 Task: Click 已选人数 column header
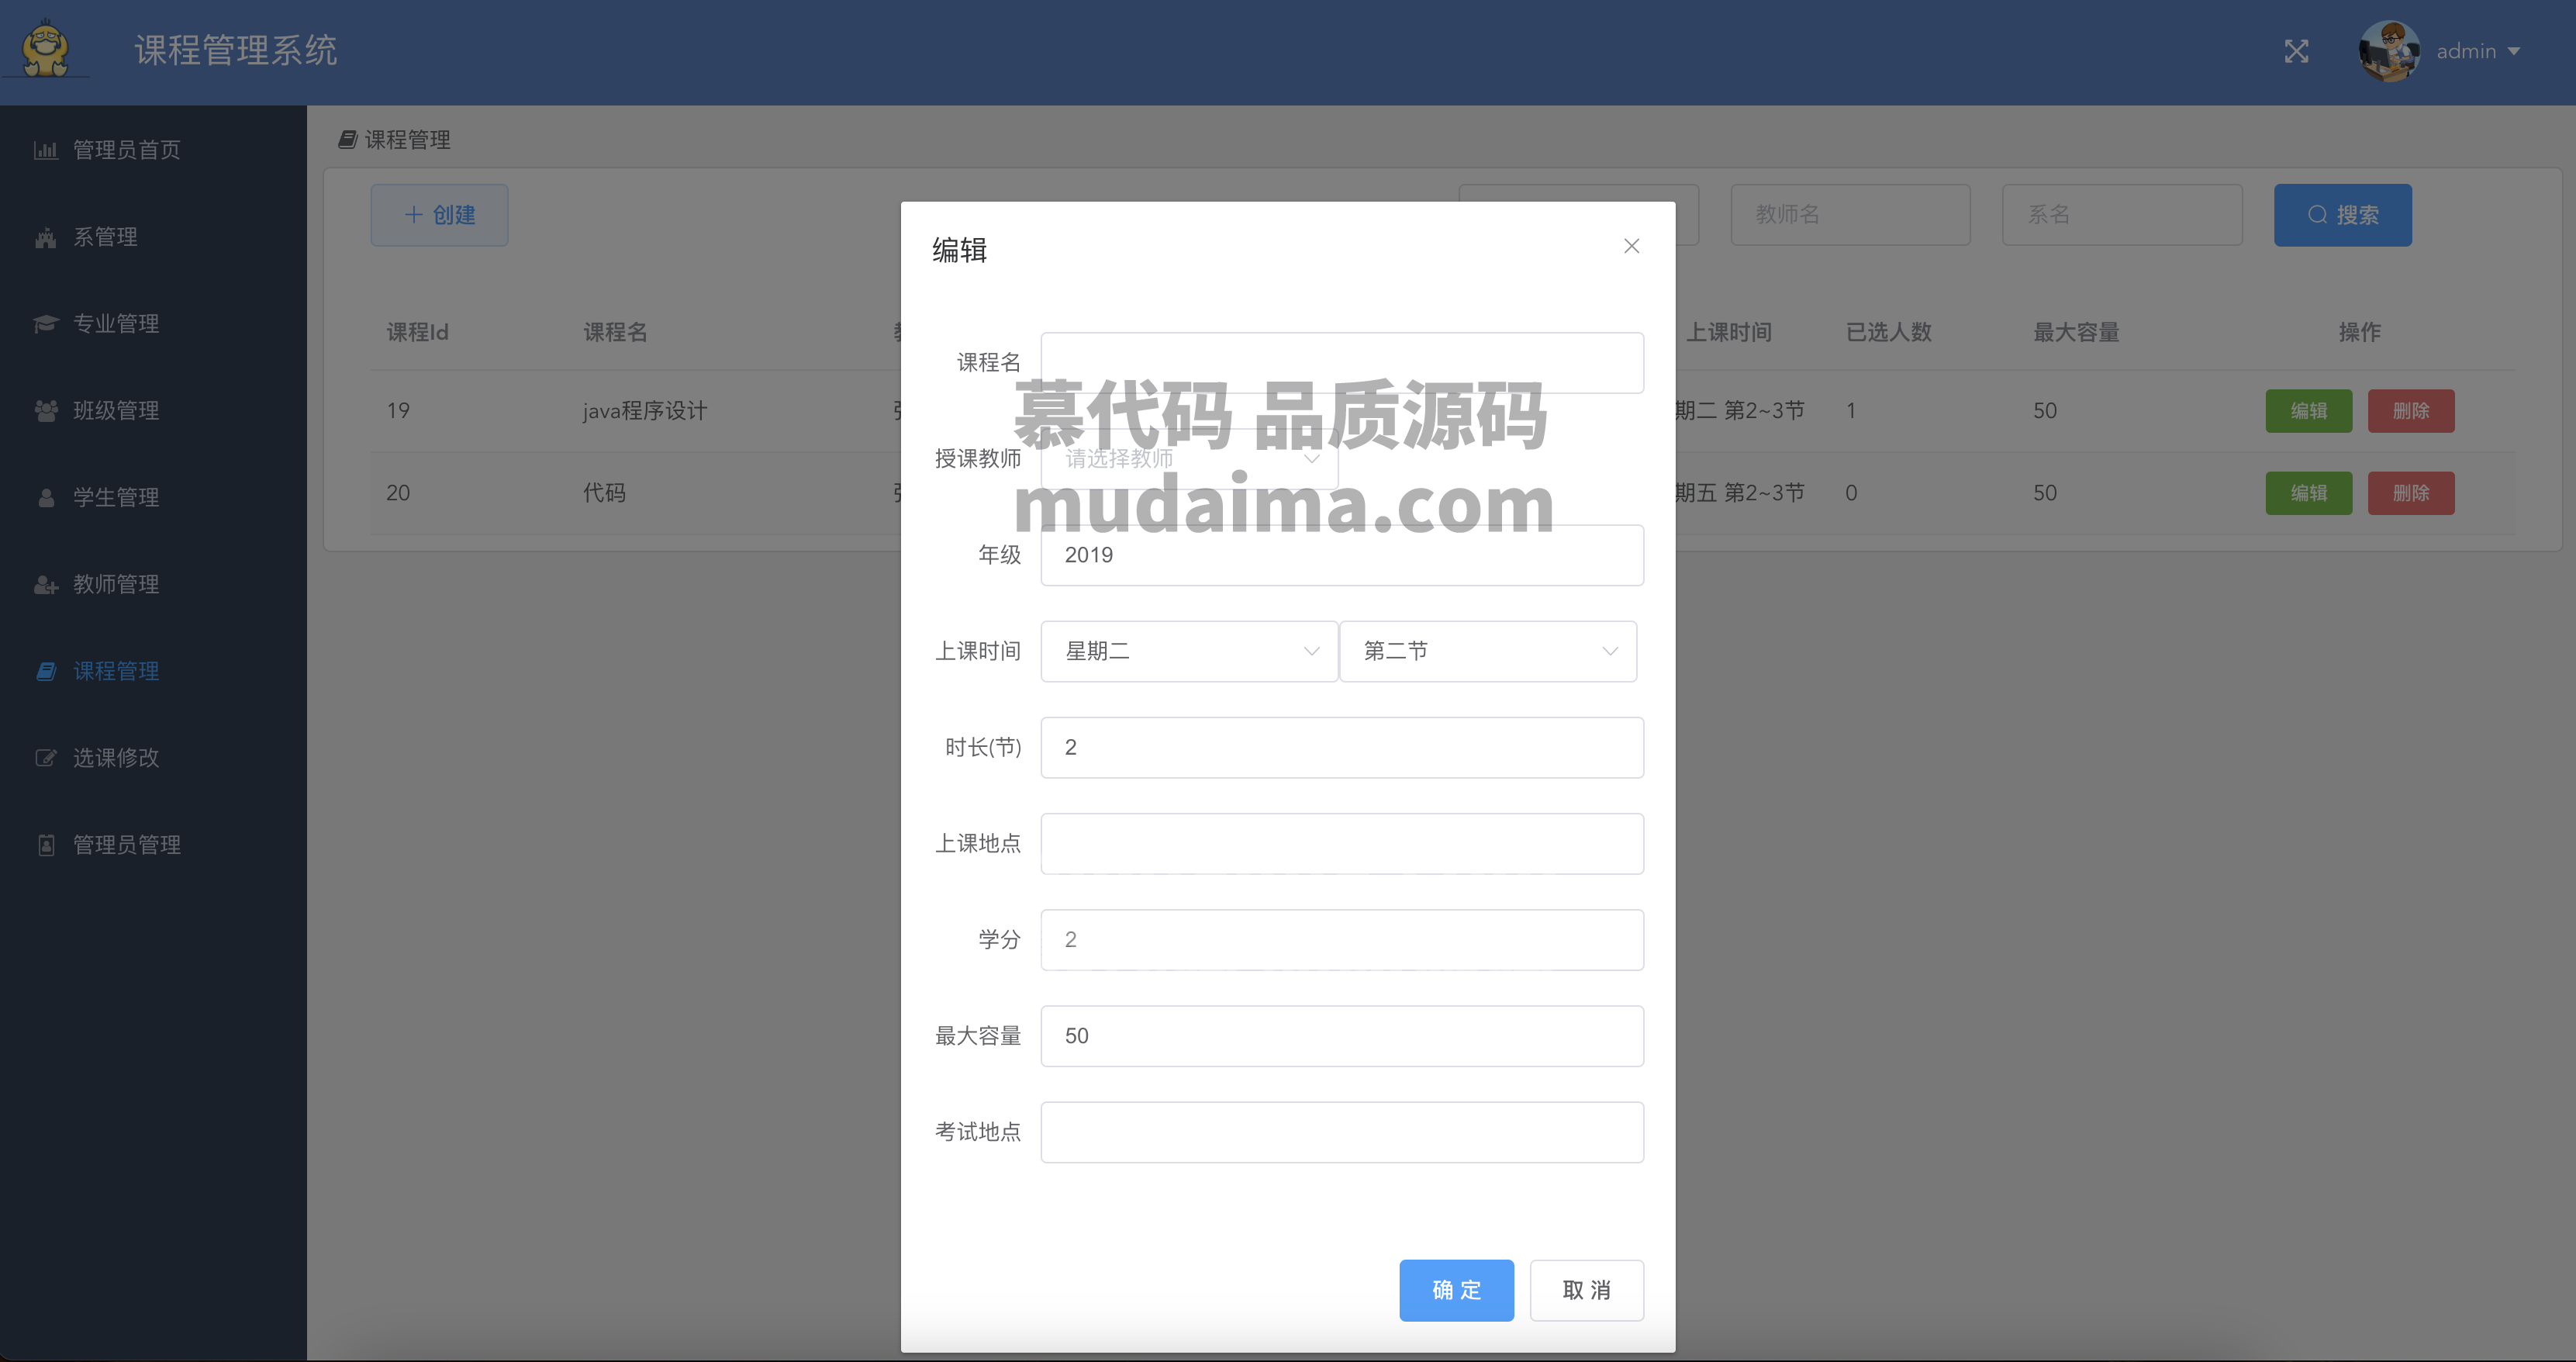[x=1888, y=332]
